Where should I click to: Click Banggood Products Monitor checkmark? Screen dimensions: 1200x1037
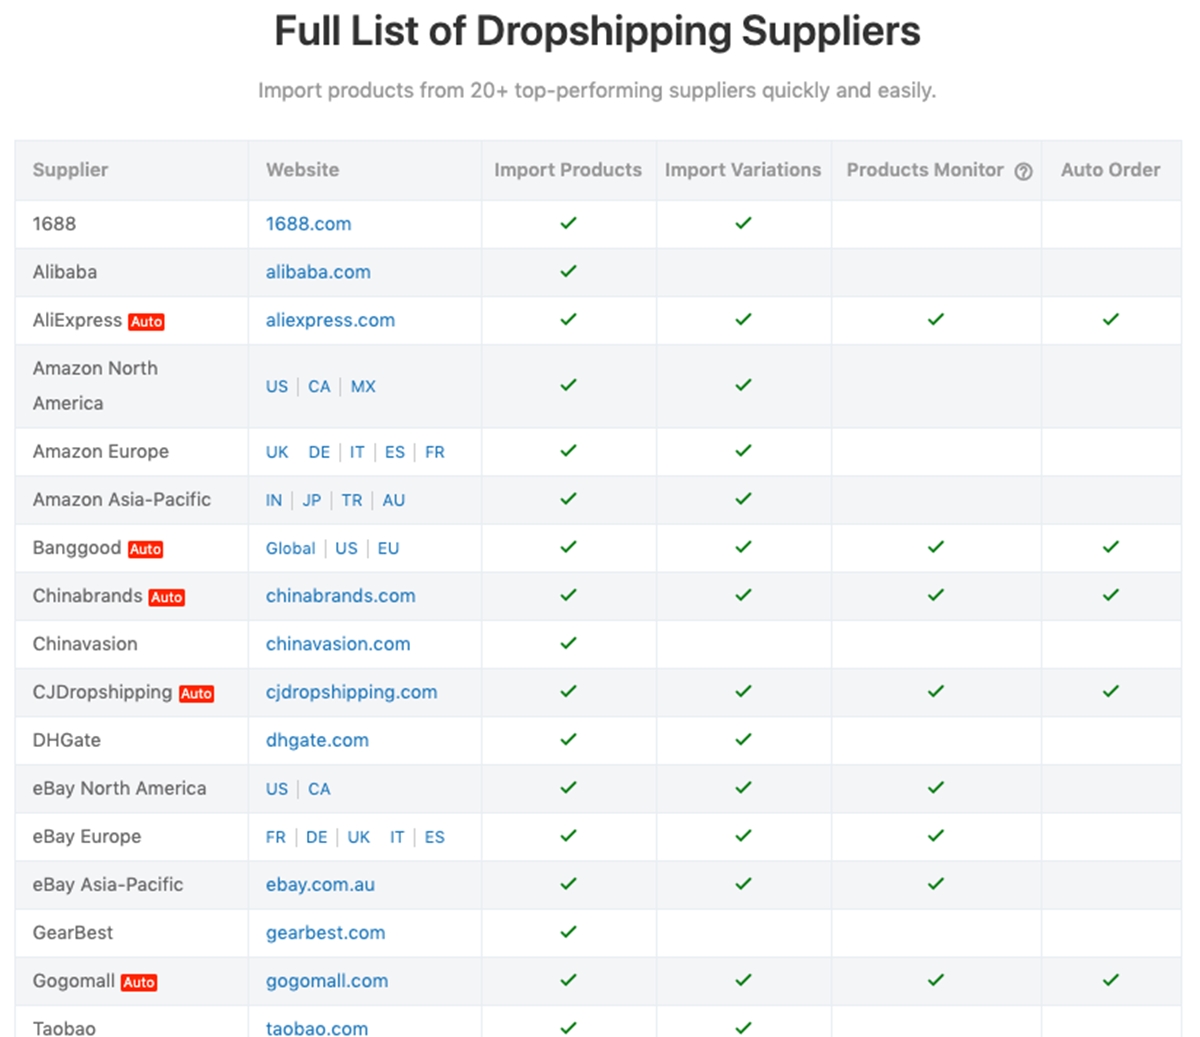pyautogui.click(x=935, y=547)
